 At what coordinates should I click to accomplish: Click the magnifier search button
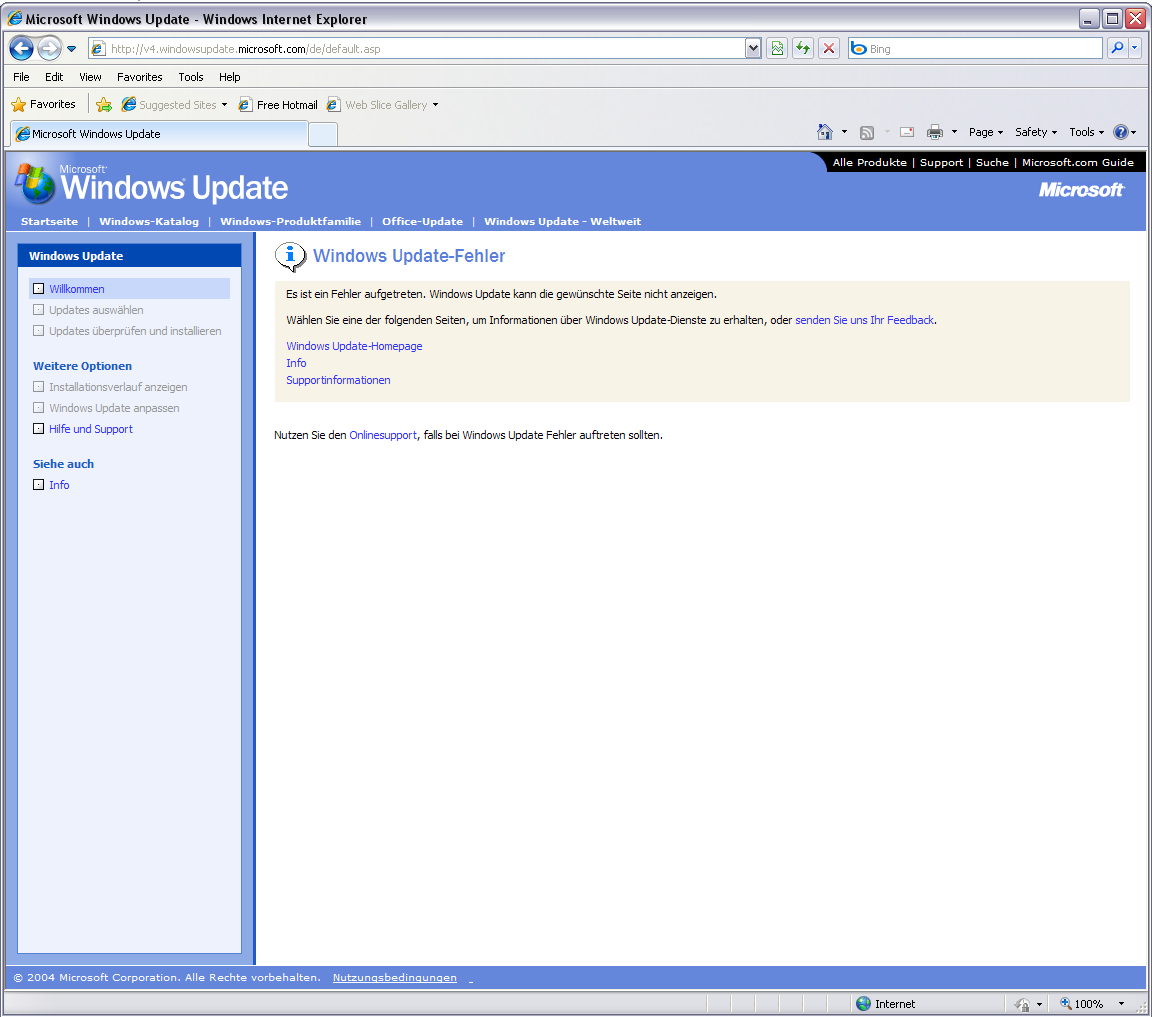(x=1117, y=48)
